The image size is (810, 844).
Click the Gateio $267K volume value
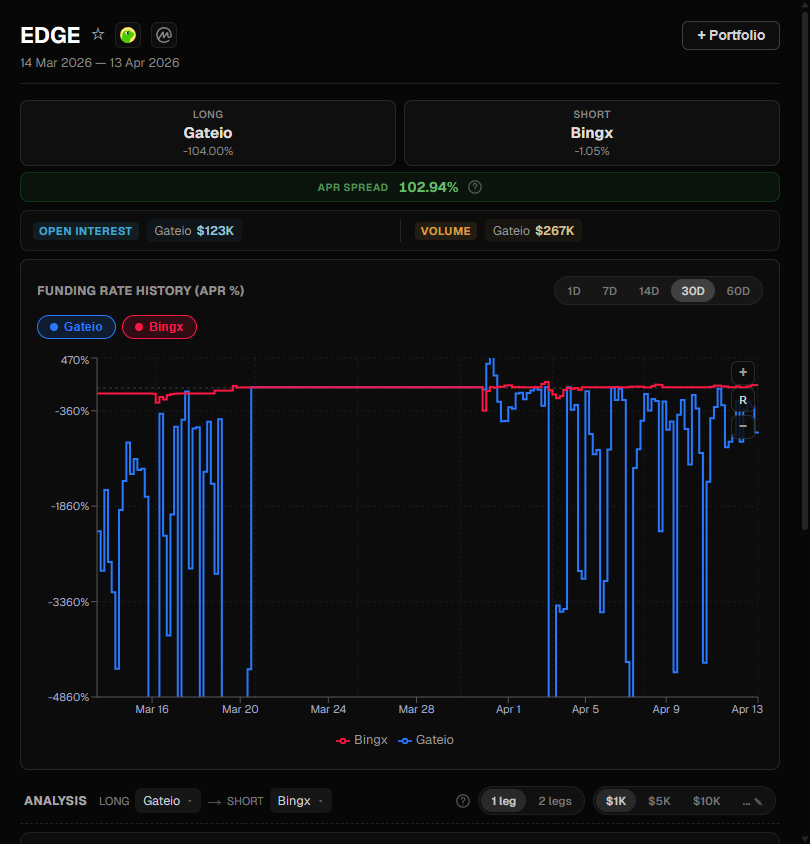pyautogui.click(x=533, y=231)
